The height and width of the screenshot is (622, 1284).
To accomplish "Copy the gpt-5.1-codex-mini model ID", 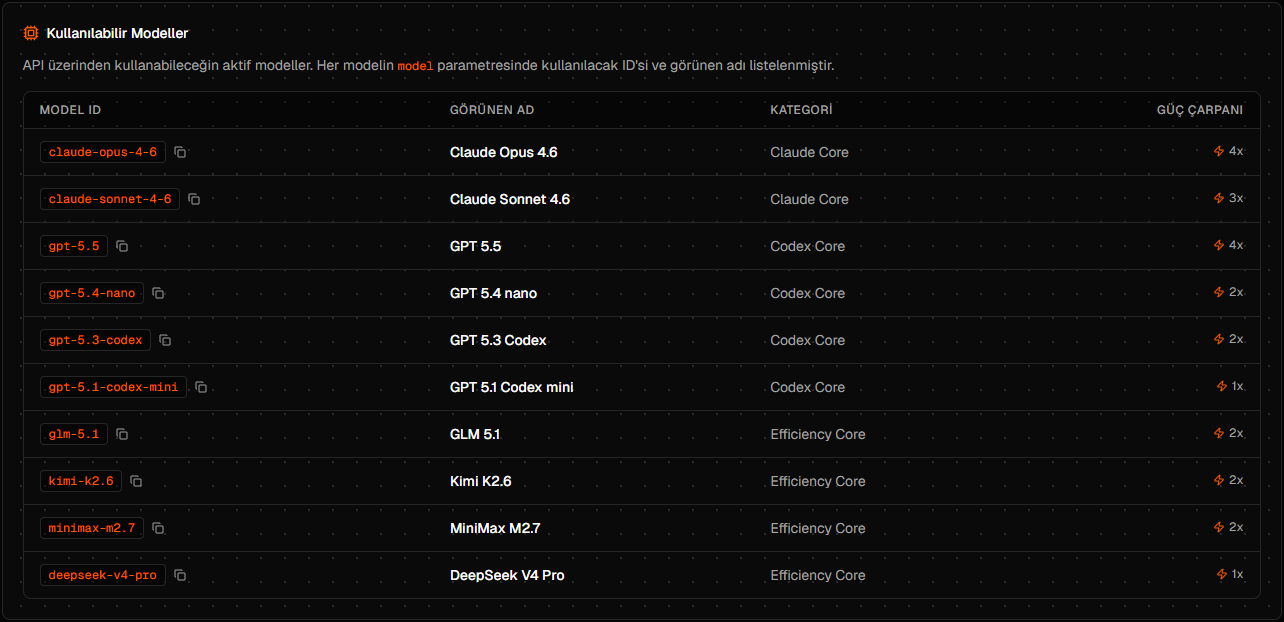I will 201,387.
